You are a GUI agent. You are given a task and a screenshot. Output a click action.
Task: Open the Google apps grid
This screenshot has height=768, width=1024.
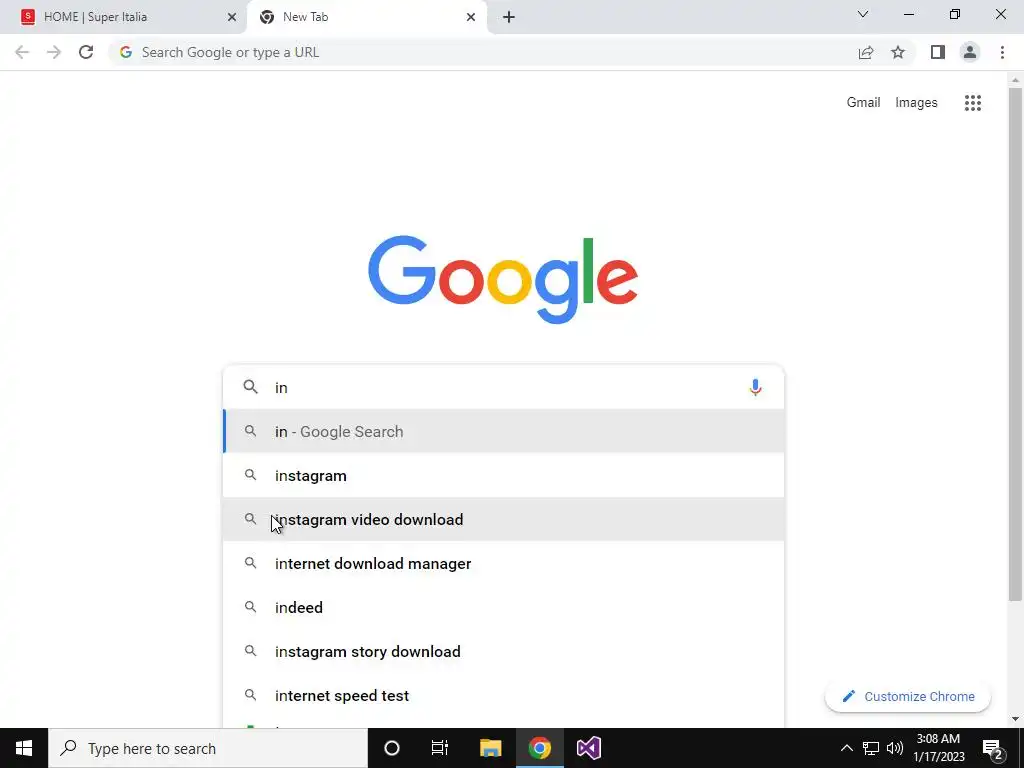tap(972, 103)
